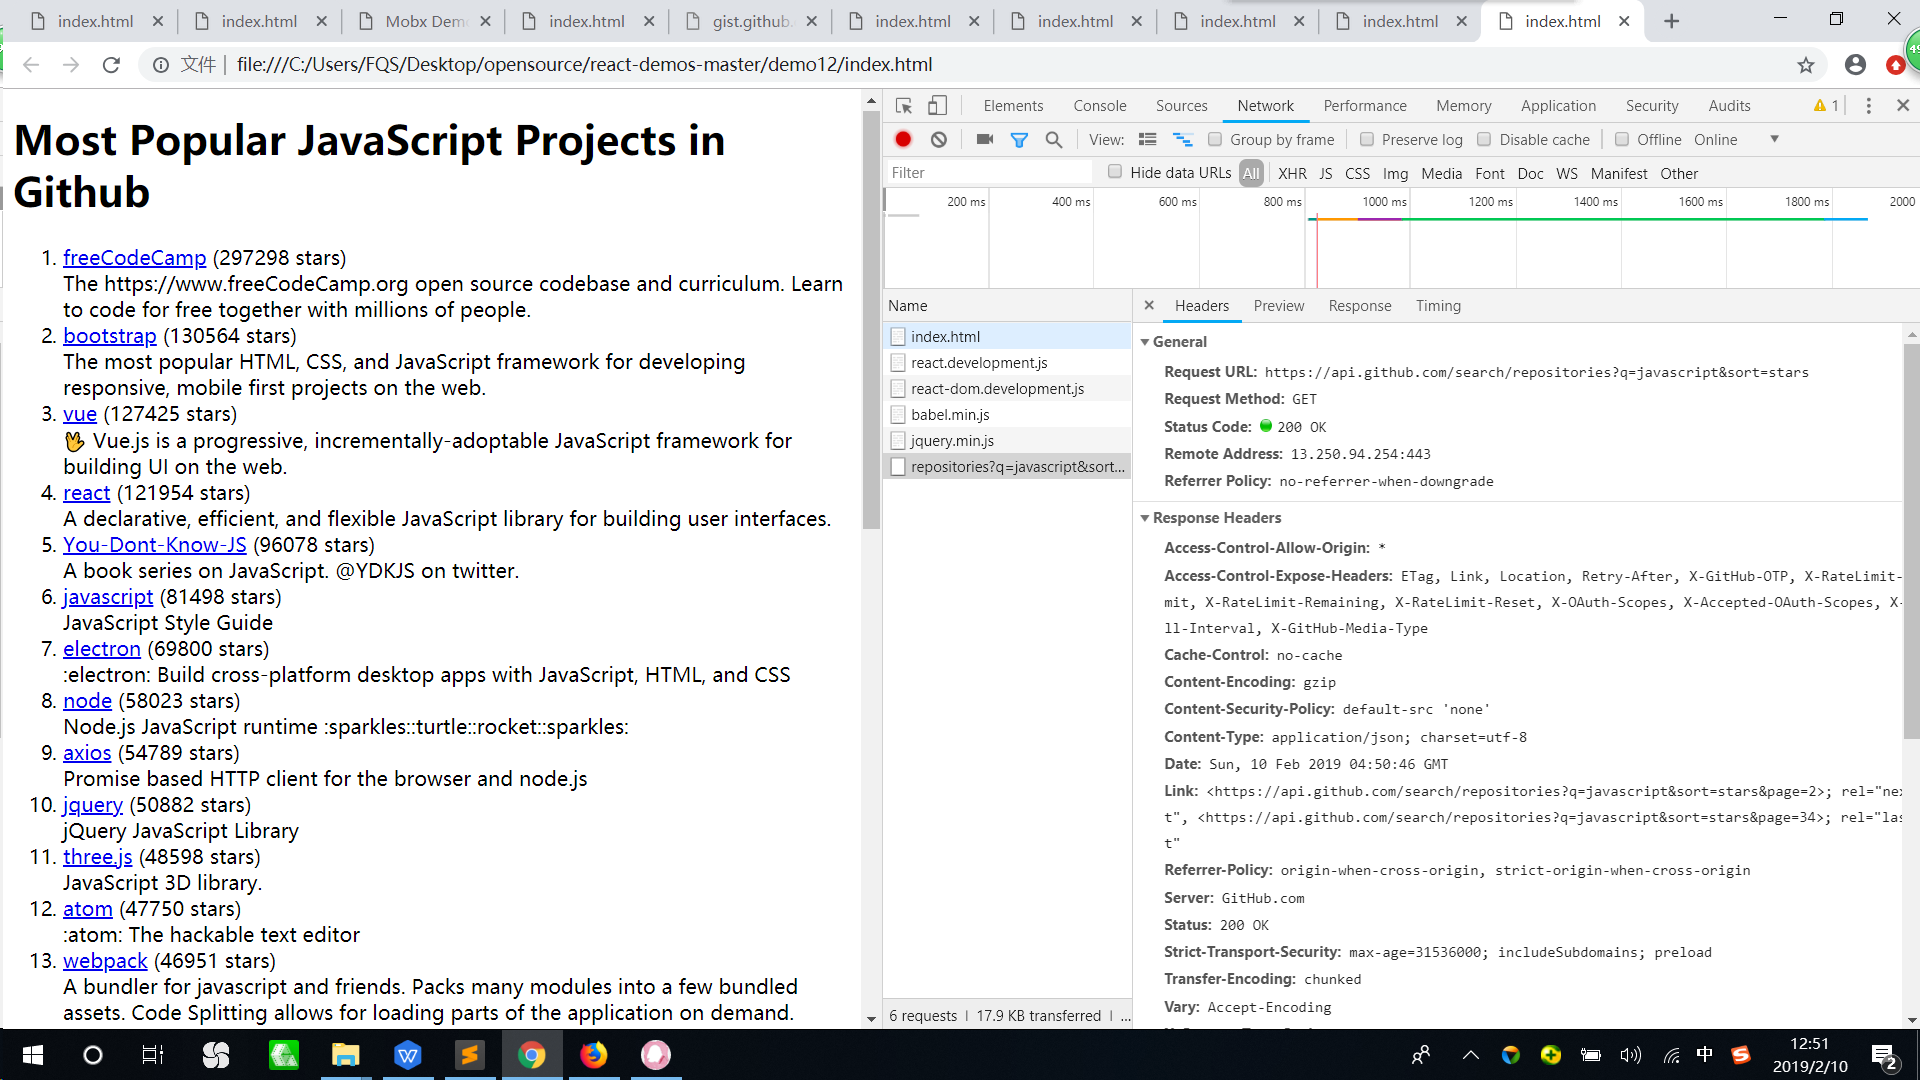Open network search magnifier icon
Image resolution: width=1920 pixels, height=1080 pixels.
pos(1054,140)
